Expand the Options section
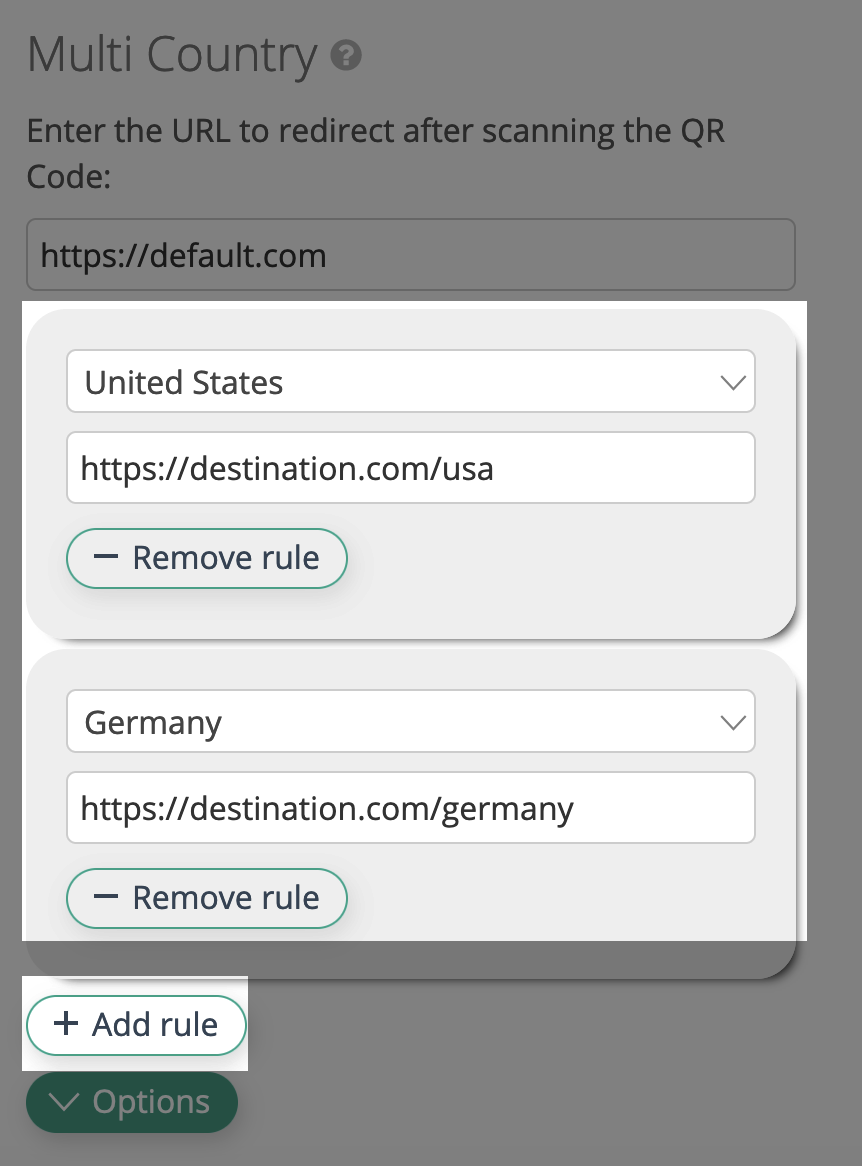The width and height of the screenshot is (862, 1166). 131,1101
